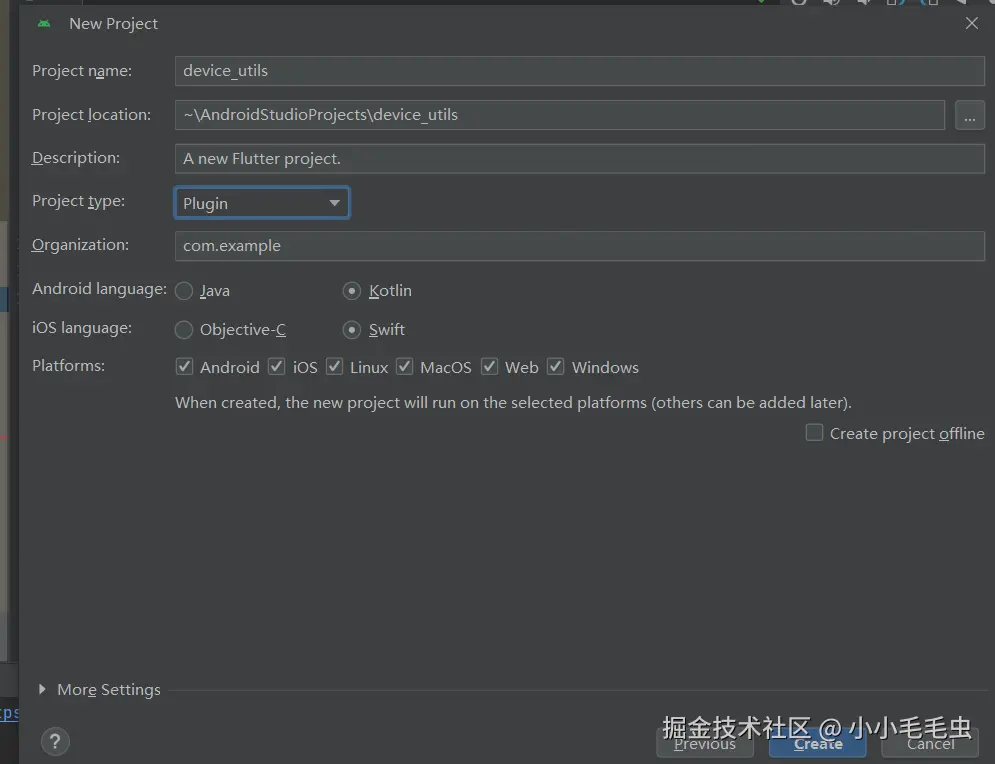Uncheck the Web platform checkbox

[x=489, y=367]
